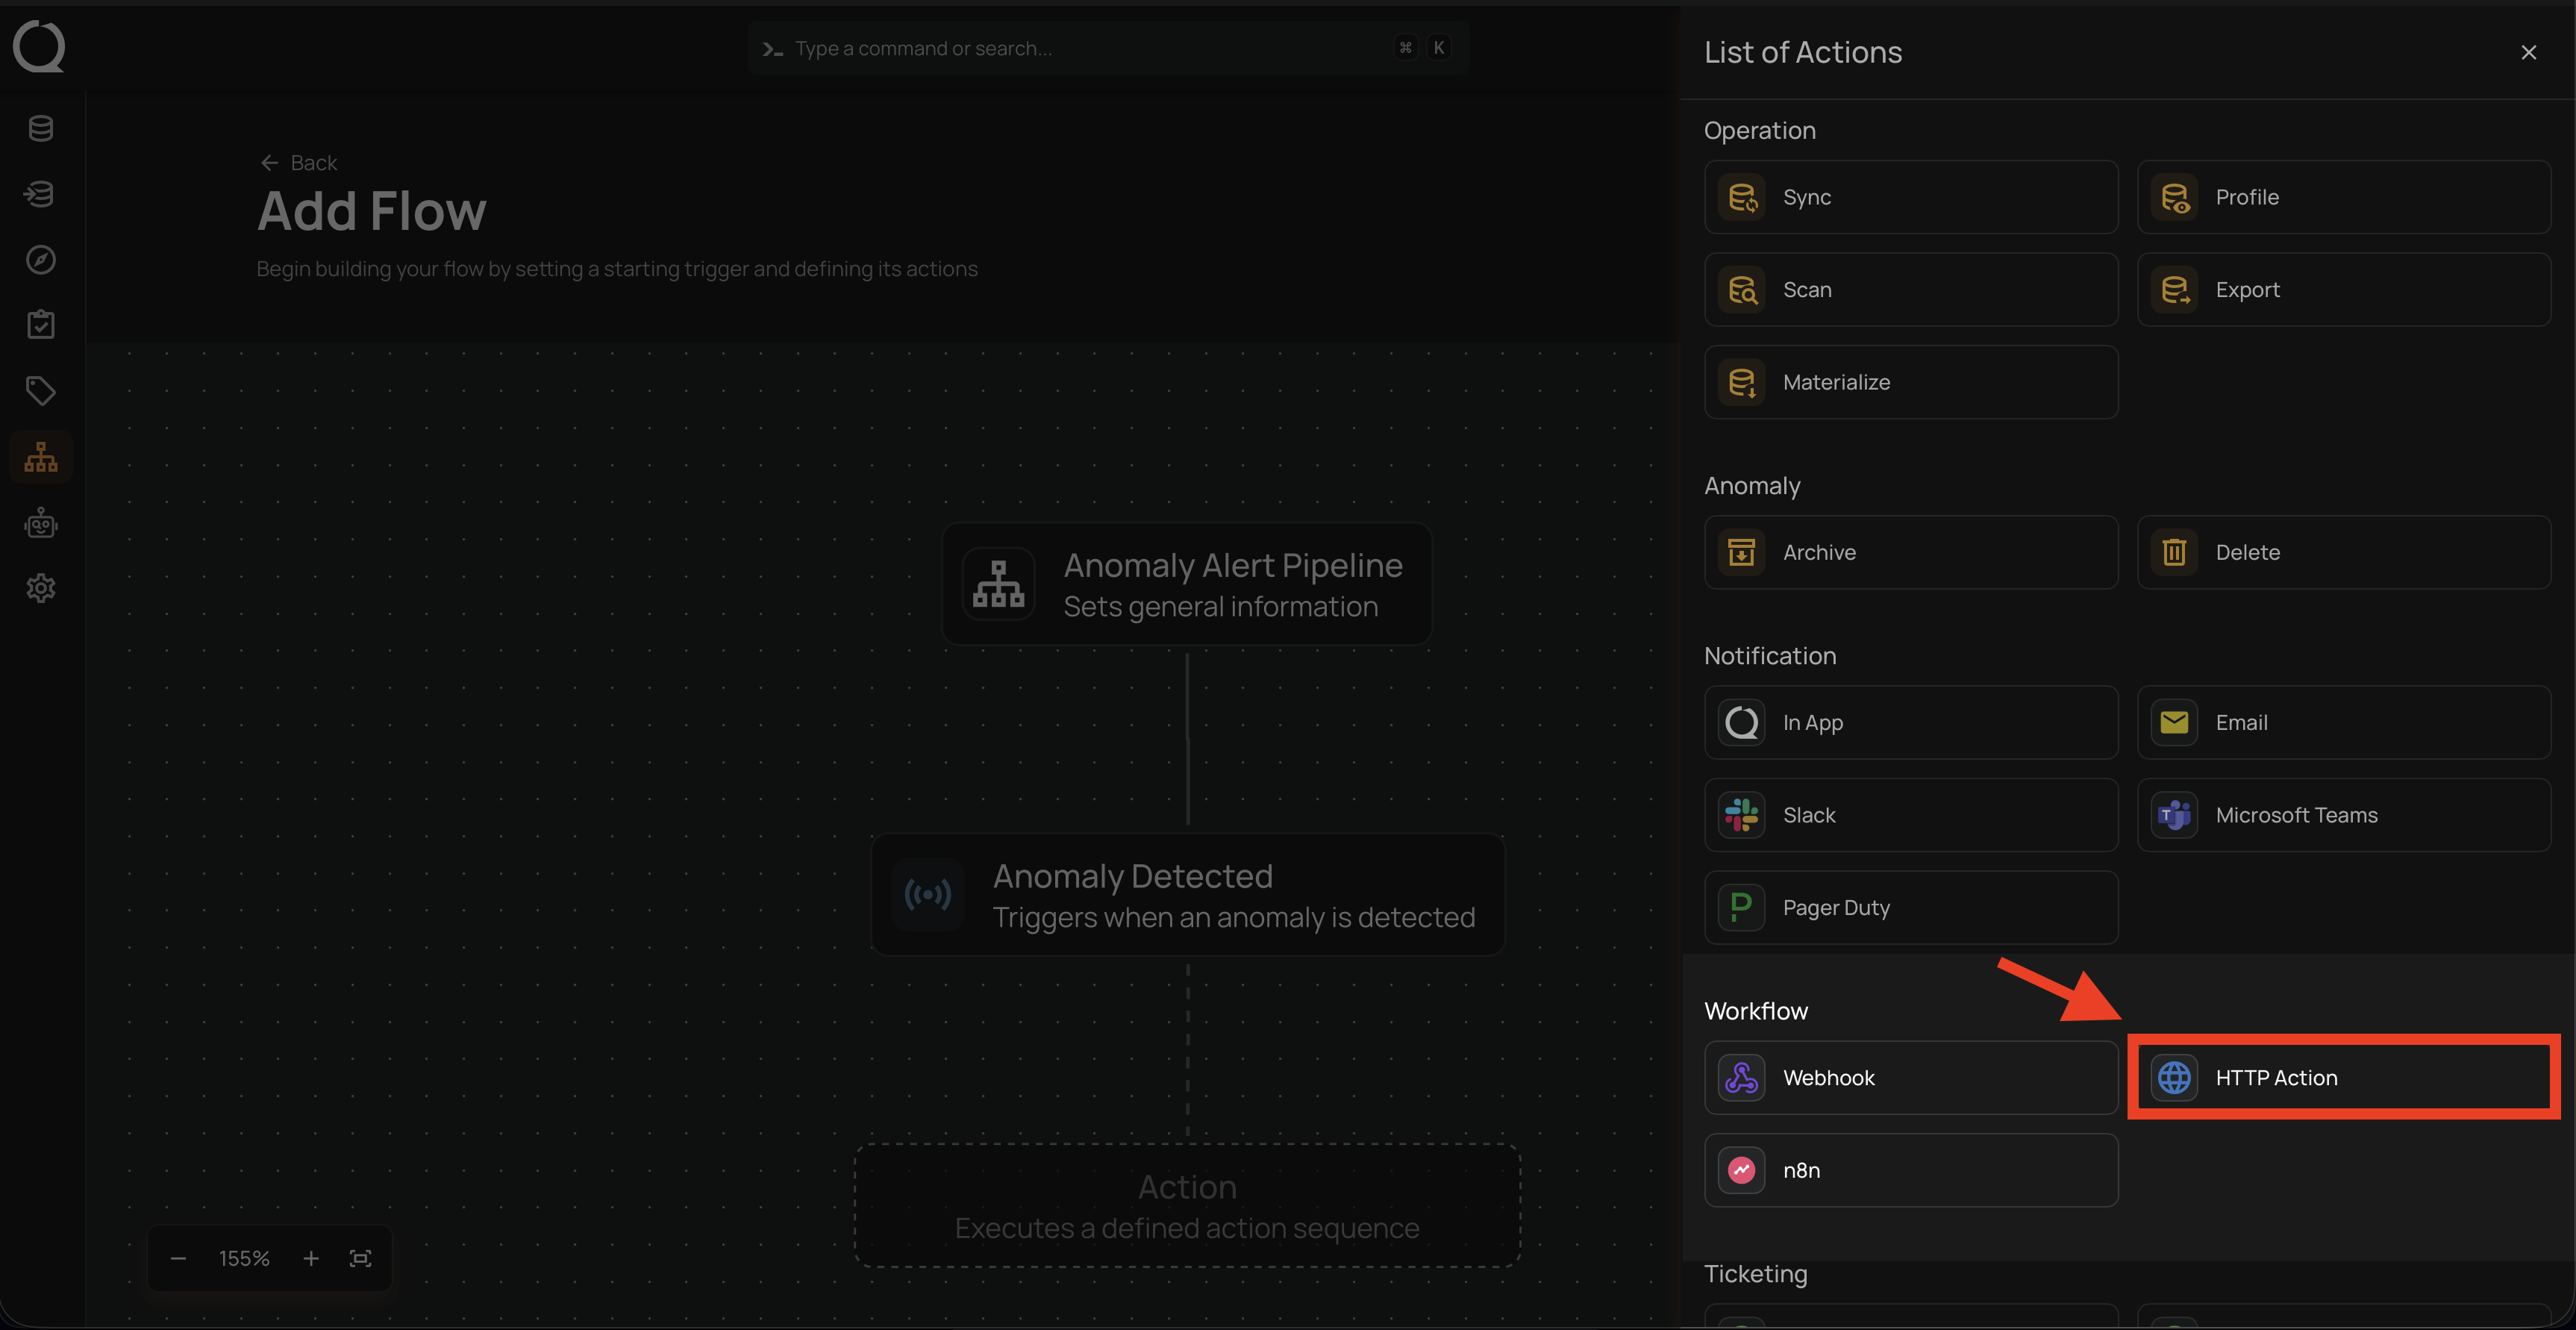Zoom in with the plus button
The width and height of the screenshot is (2576, 1330).
(311, 1258)
